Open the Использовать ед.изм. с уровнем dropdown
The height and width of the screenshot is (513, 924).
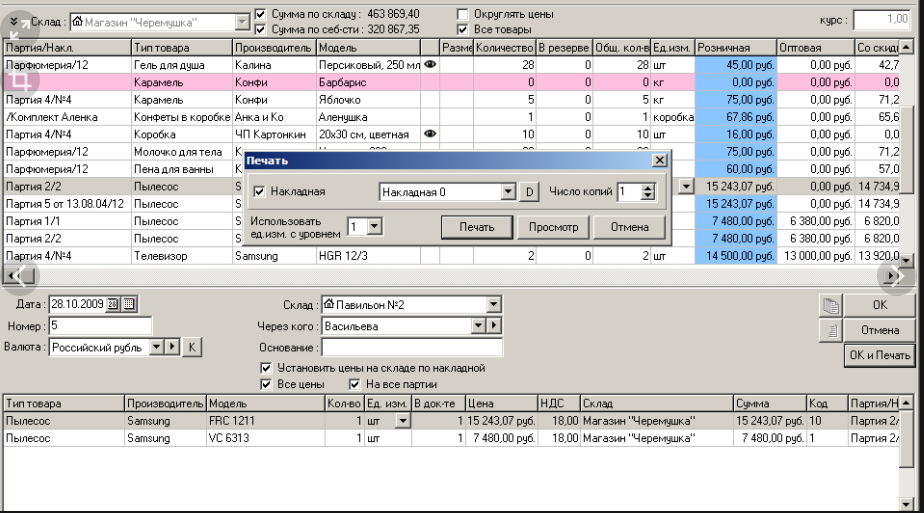click(375, 226)
